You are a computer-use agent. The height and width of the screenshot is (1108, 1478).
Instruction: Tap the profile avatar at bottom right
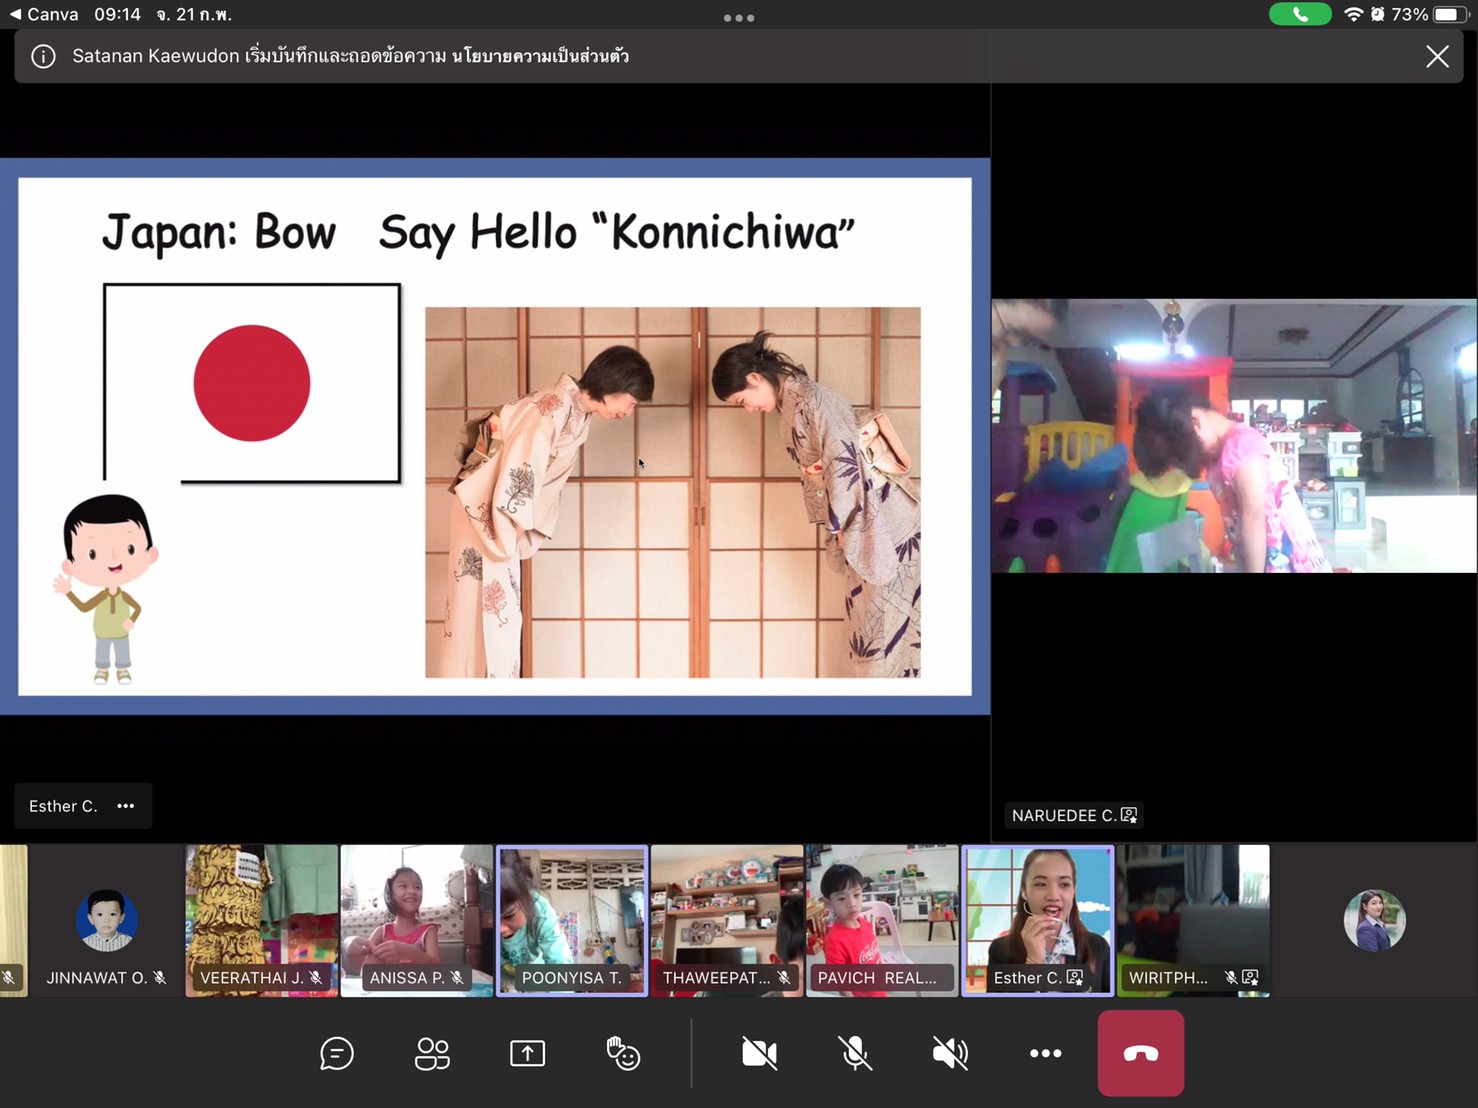pos(1374,920)
